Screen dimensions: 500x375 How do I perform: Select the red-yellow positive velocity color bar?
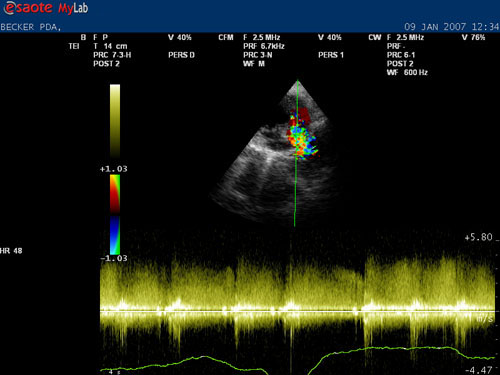click(115, 194)
